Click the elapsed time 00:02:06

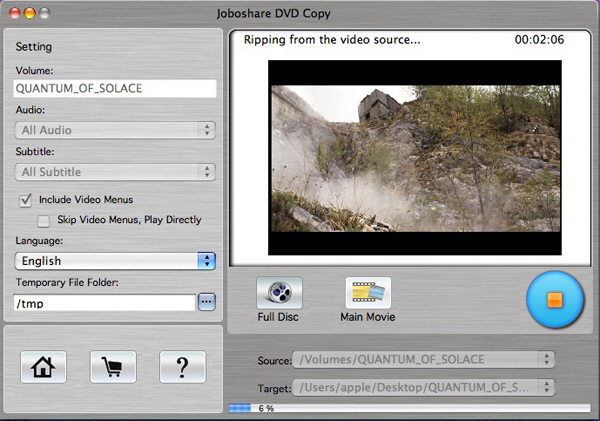pos(539,39)
